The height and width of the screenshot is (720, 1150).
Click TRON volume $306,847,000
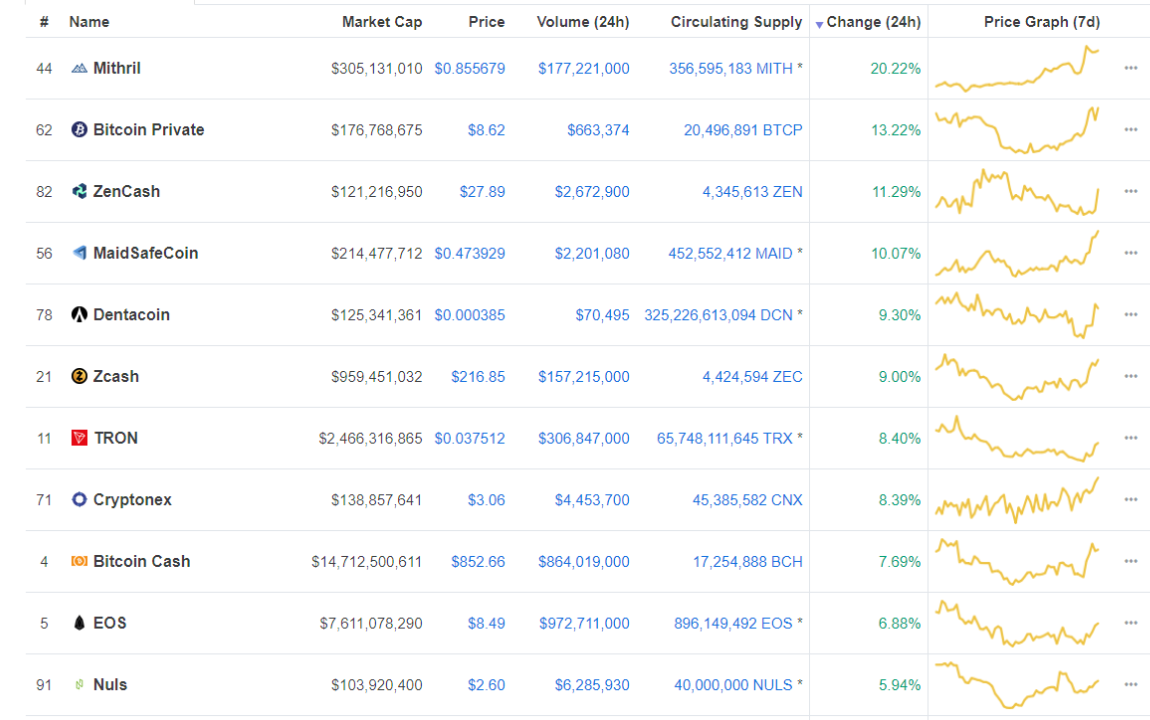(x=584, y=438)
